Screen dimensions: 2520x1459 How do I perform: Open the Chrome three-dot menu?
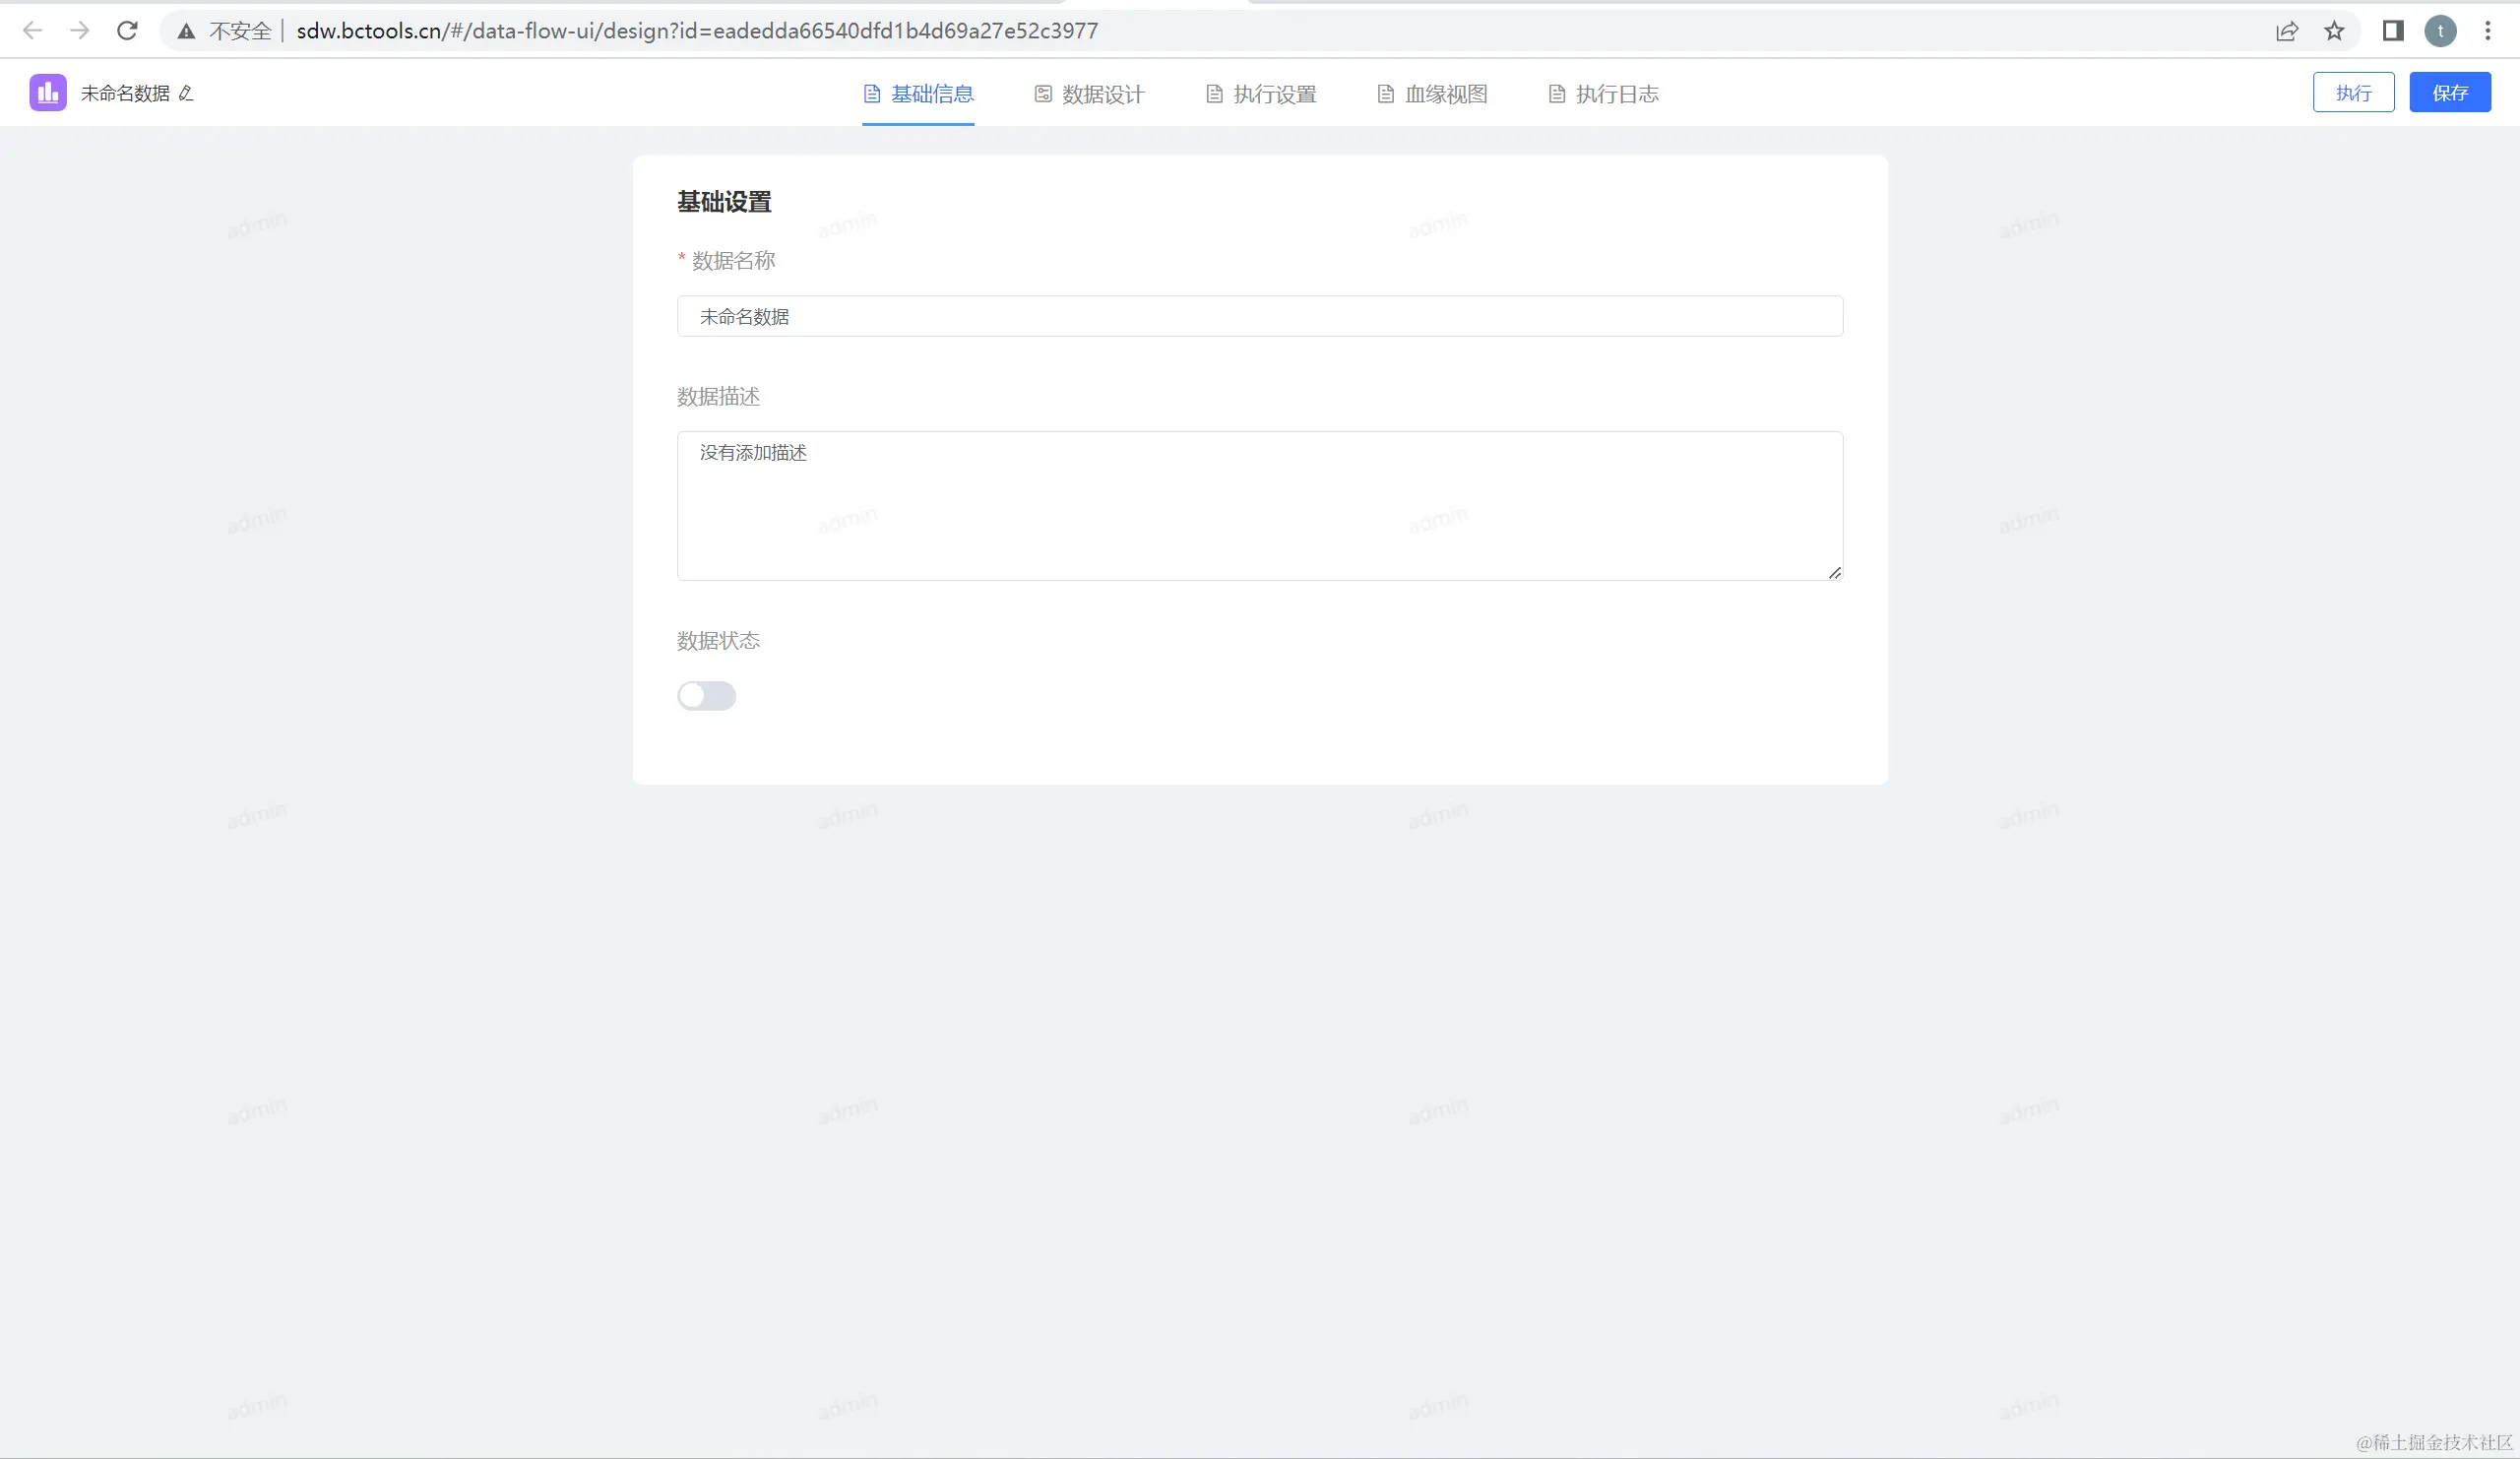[2488, 31]
